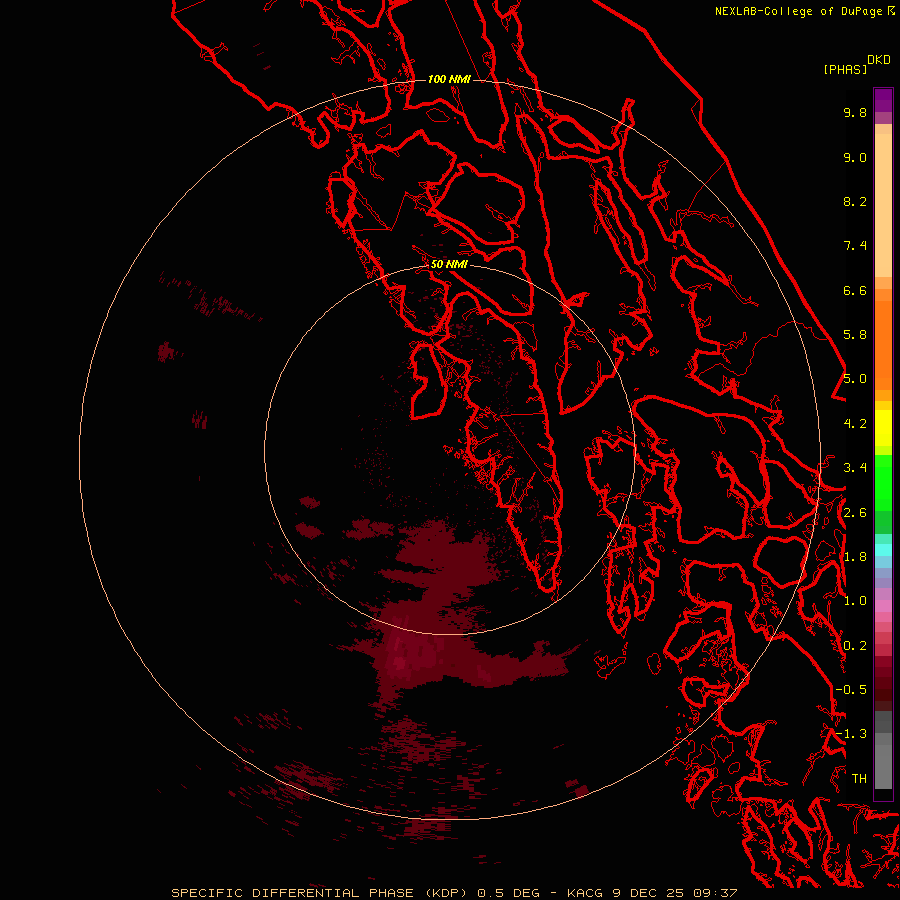Click the 100 NMI range ring label

(x=449, y=79)
